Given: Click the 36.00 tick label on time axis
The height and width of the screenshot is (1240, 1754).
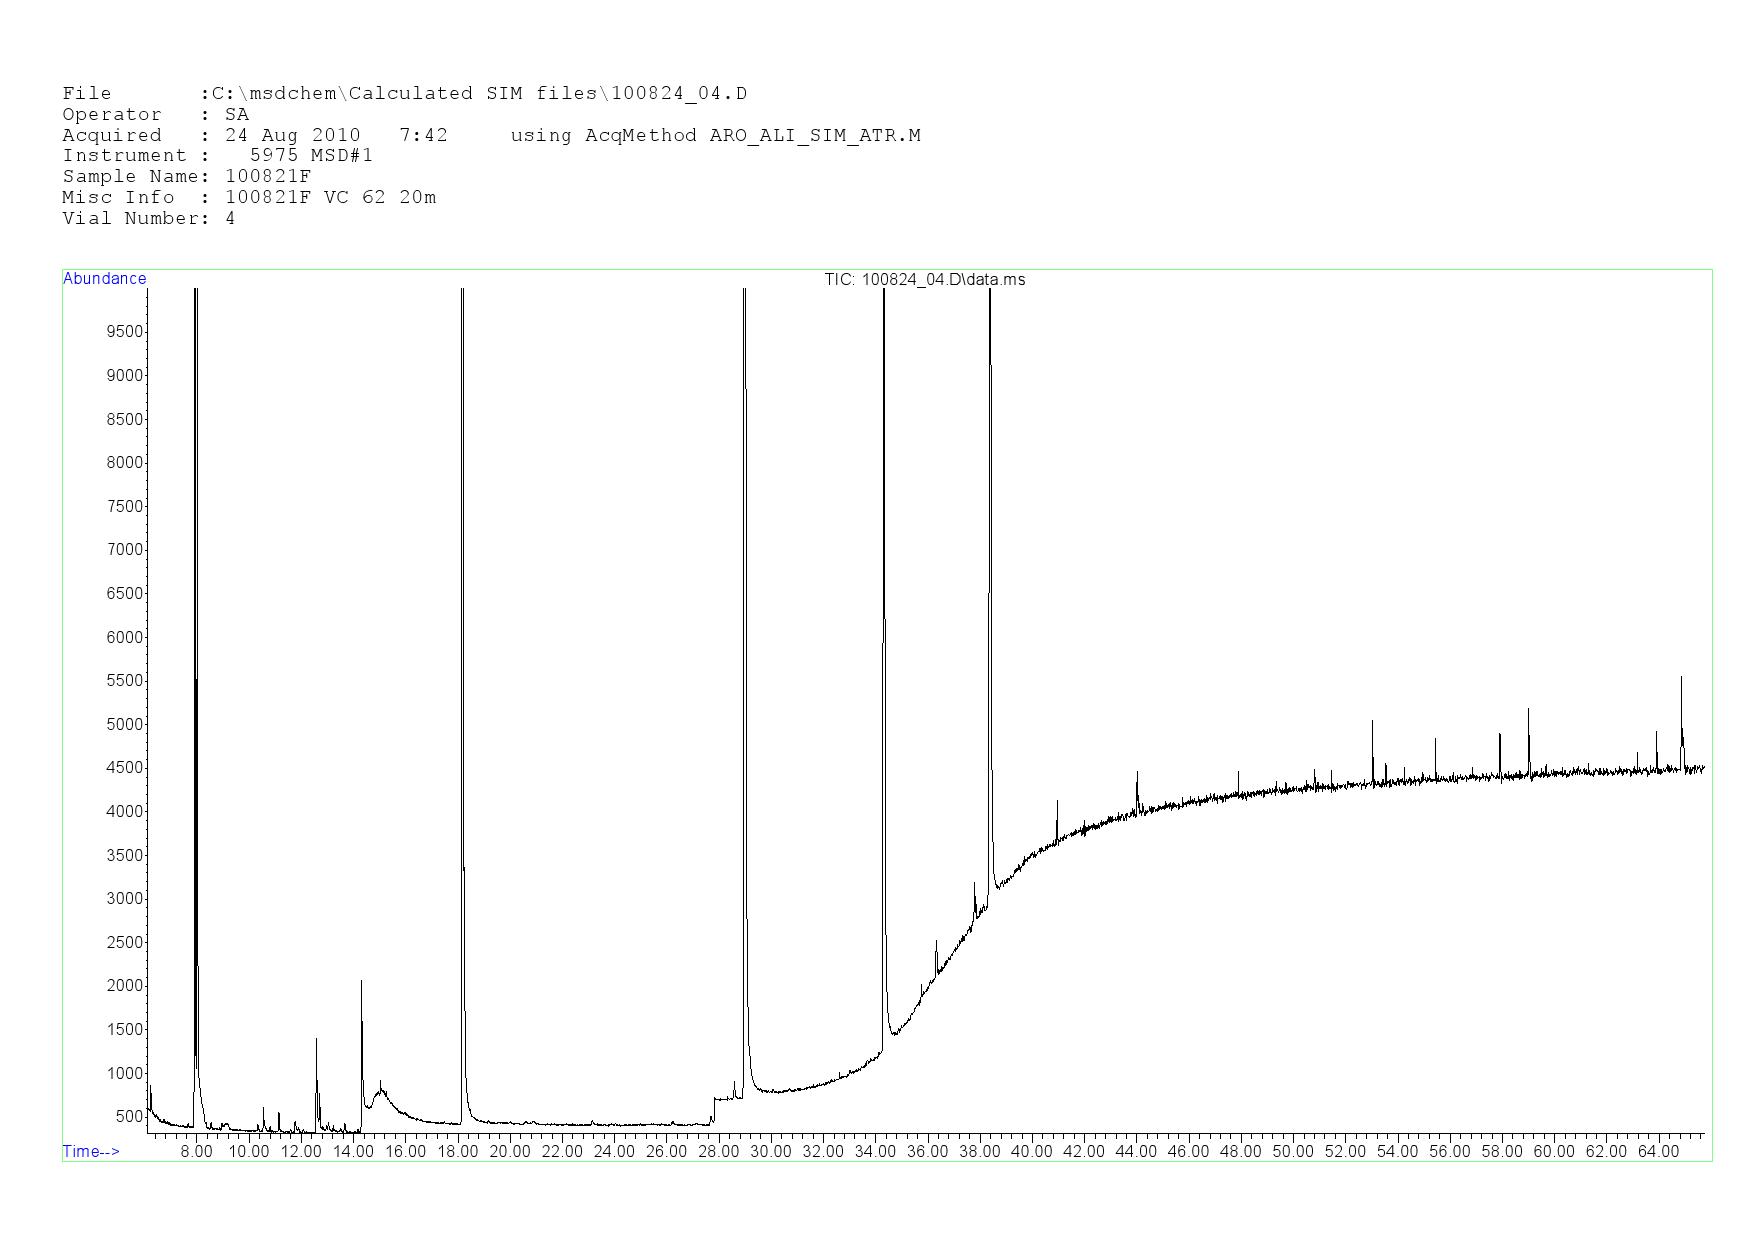Looking at the screenshot, I should (x=927, y=1151).
